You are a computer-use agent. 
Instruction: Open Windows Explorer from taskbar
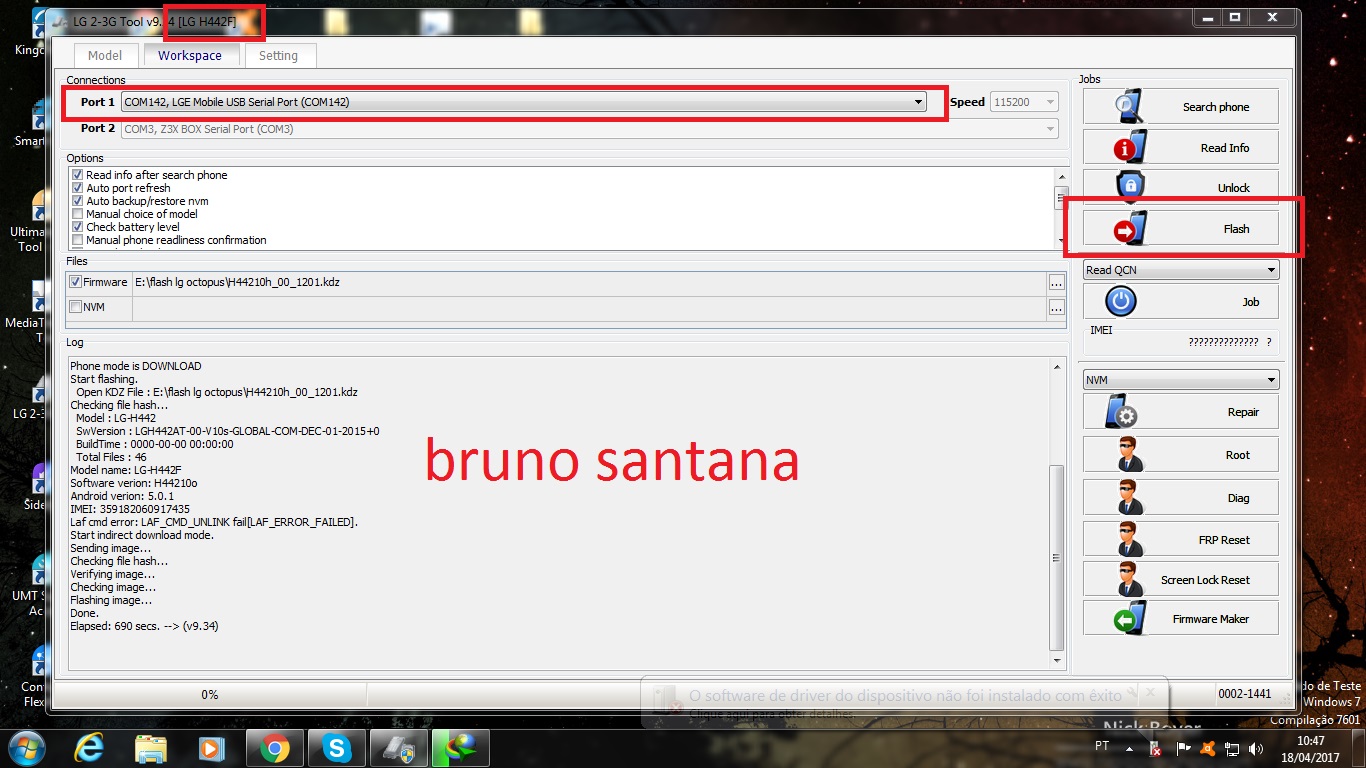tap(151, 747)
